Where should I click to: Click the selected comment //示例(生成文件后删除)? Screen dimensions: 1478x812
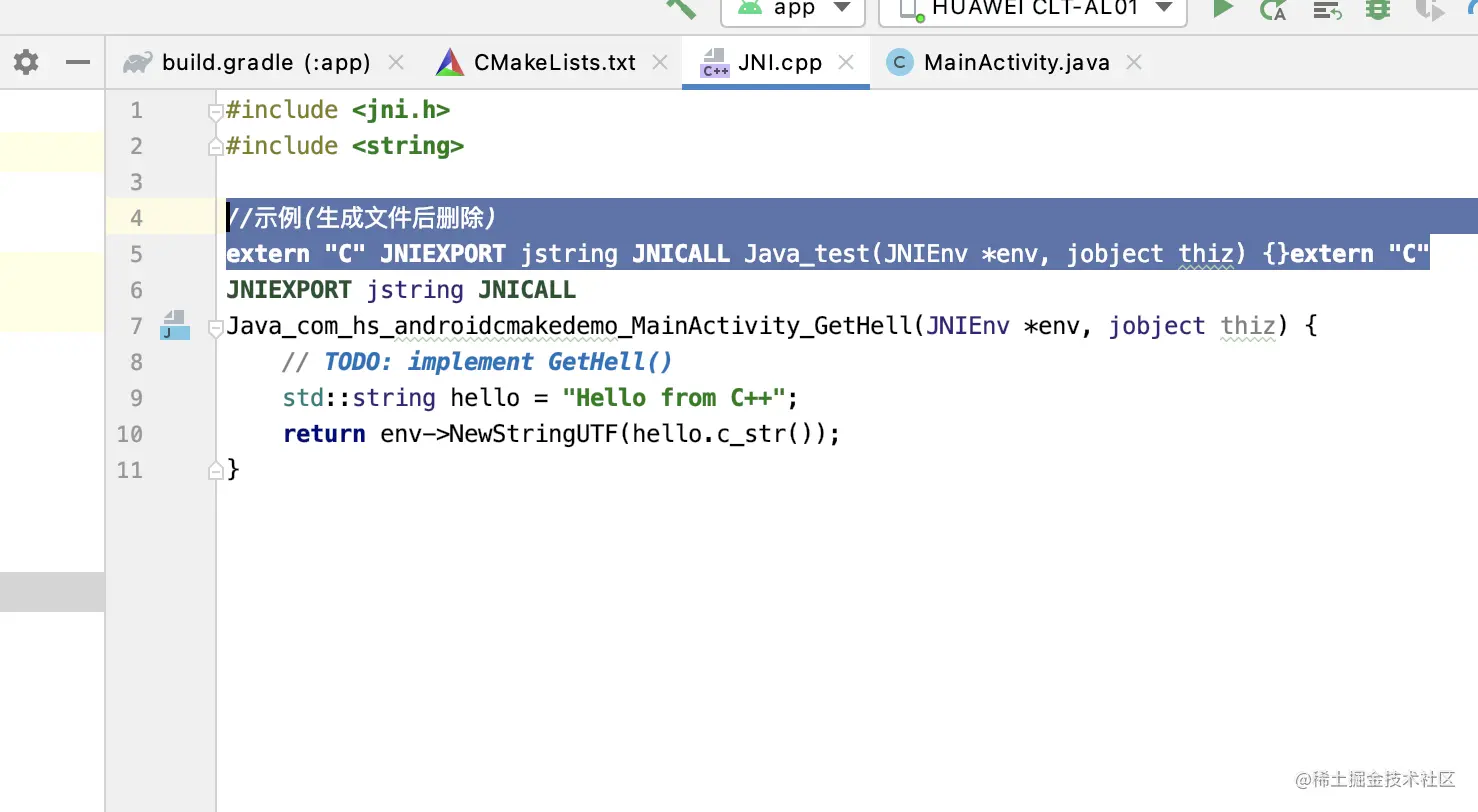pos(362,218)
